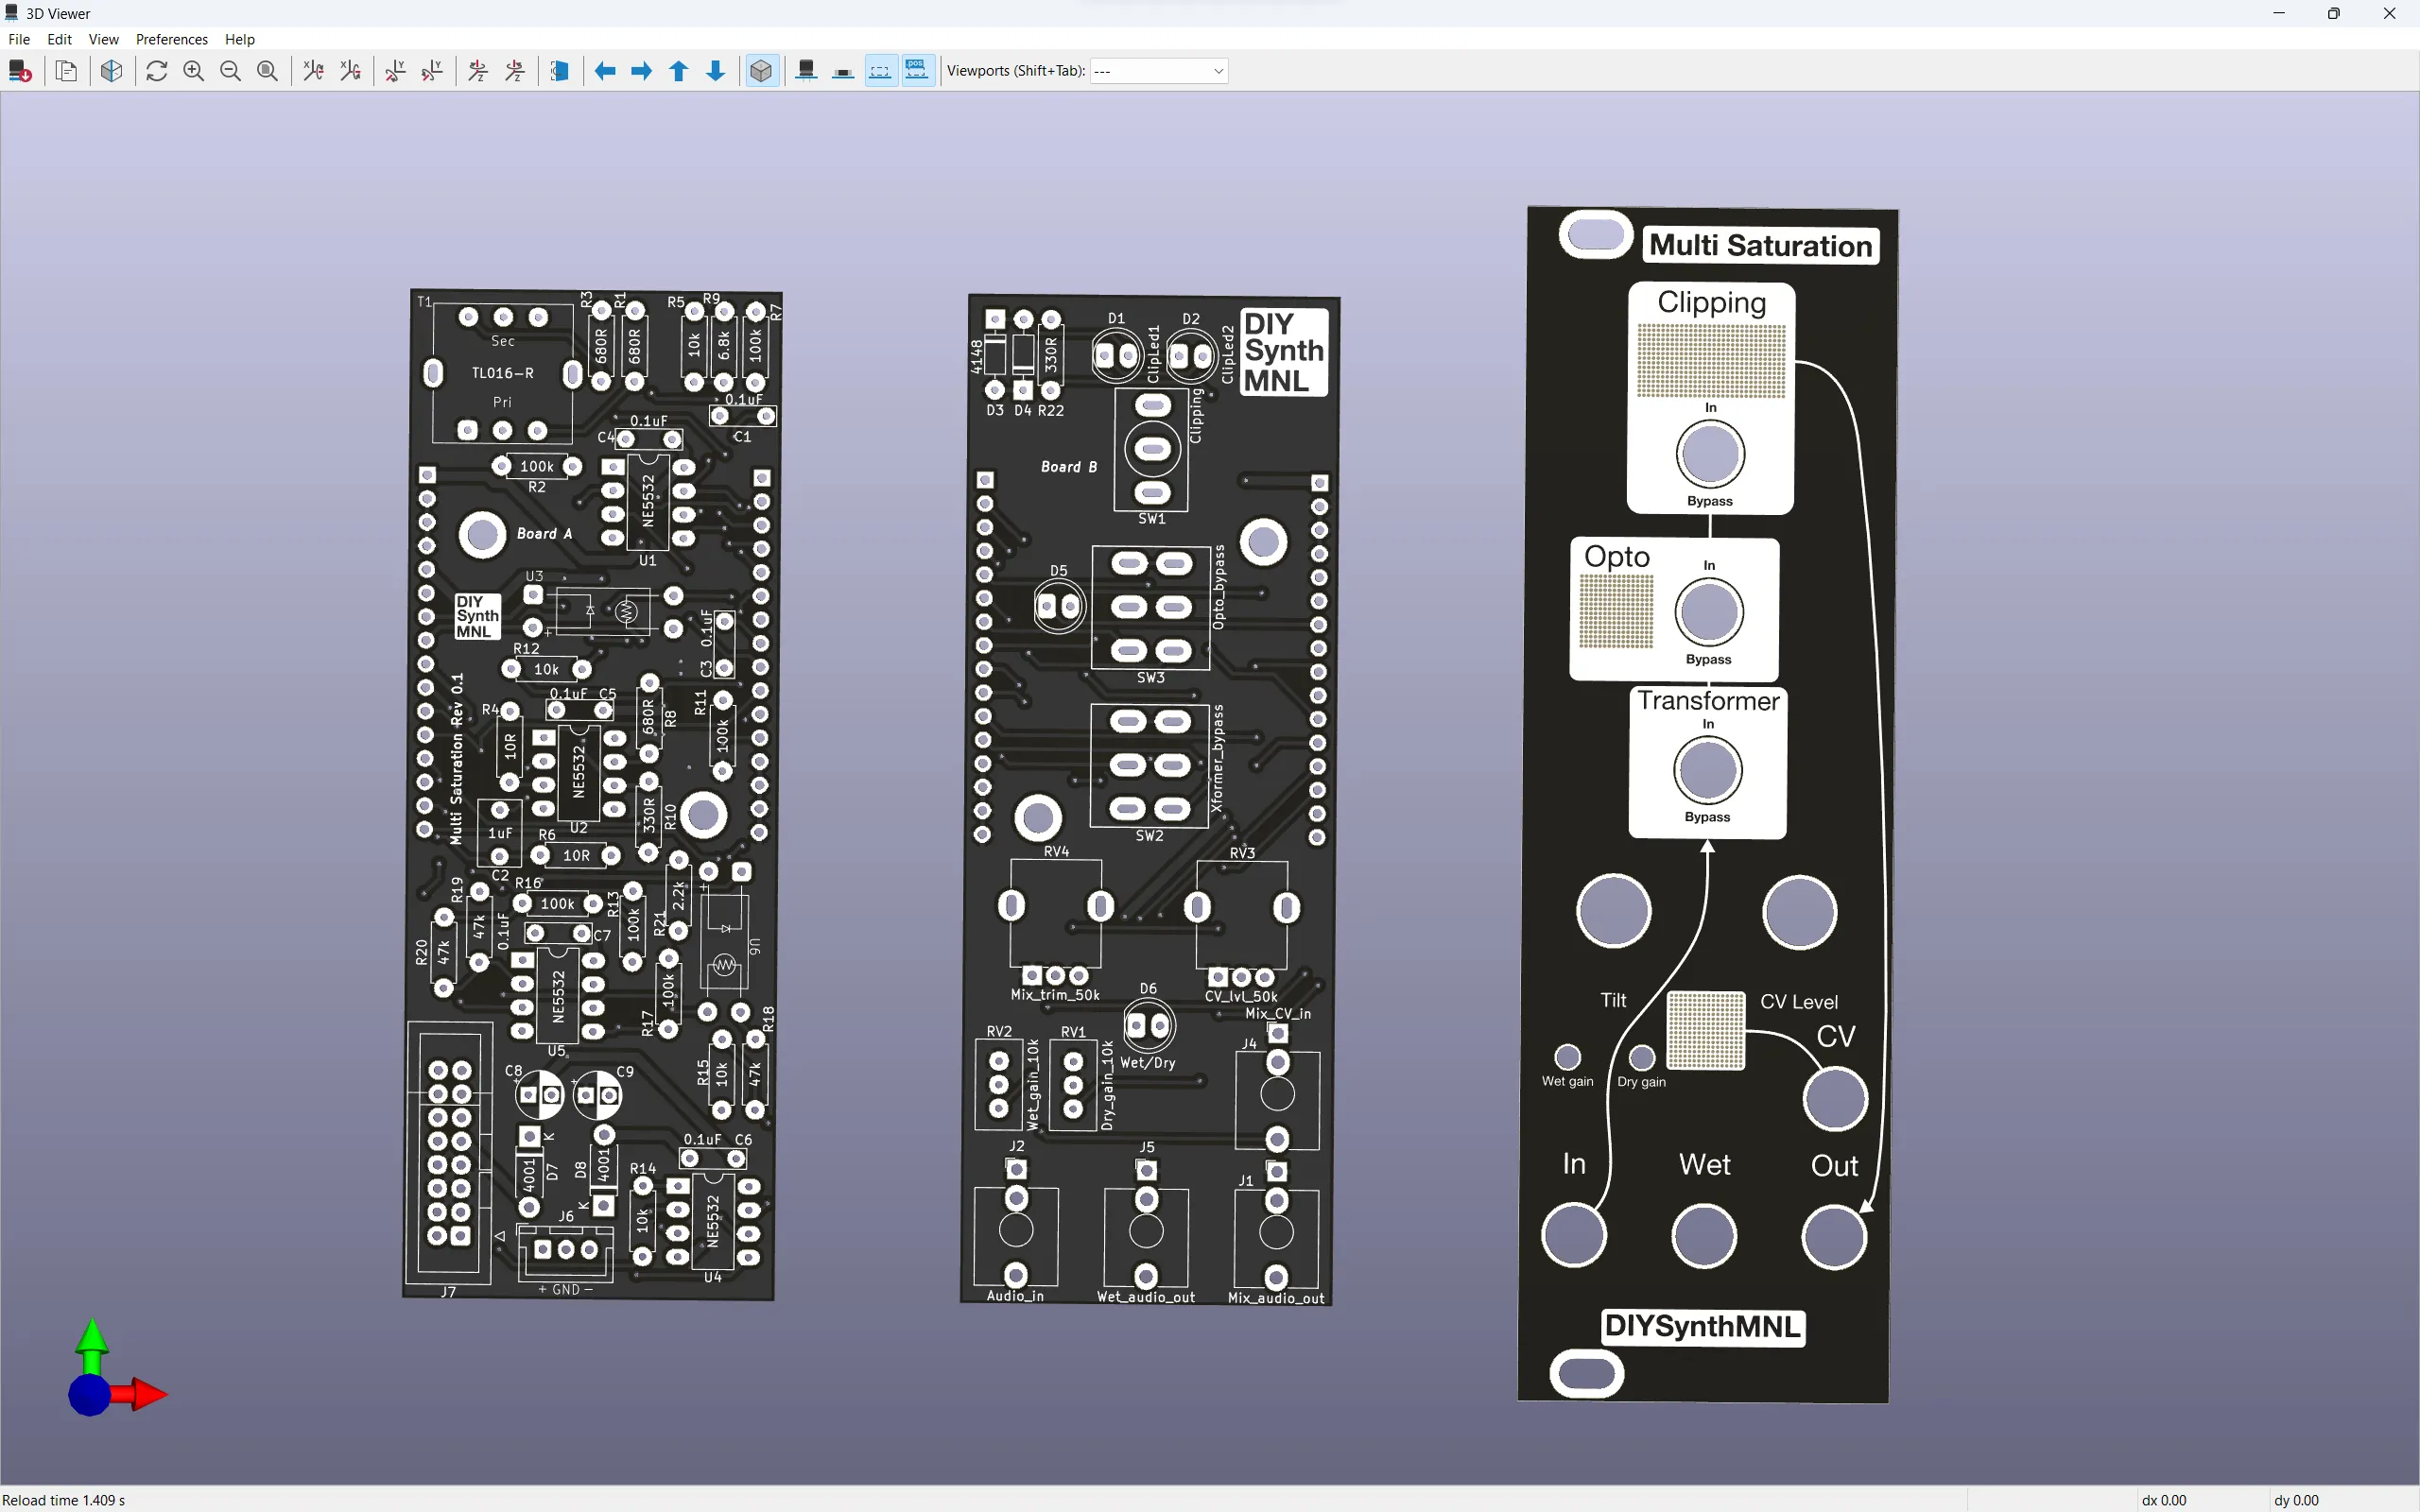Screen dimensions: 2420x1512
Task: Zoom in on the boards
Action: (x=194, y=71)
